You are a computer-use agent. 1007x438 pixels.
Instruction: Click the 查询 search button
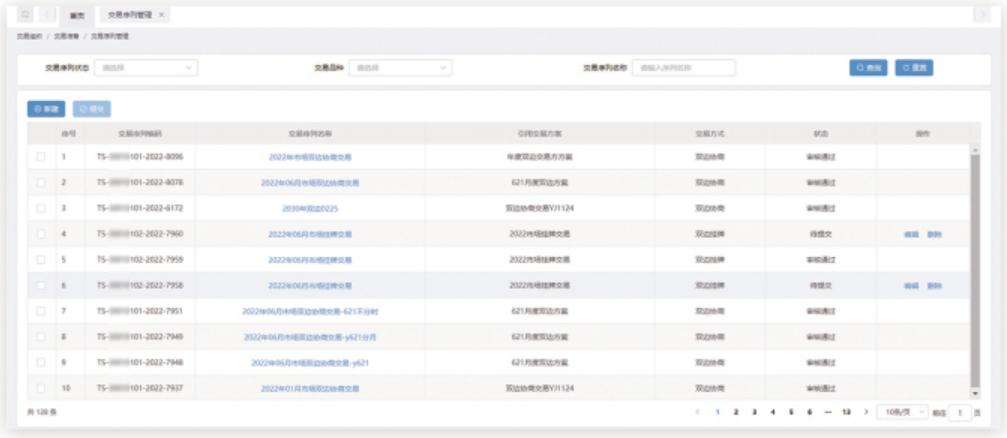(x=868, y=67)
